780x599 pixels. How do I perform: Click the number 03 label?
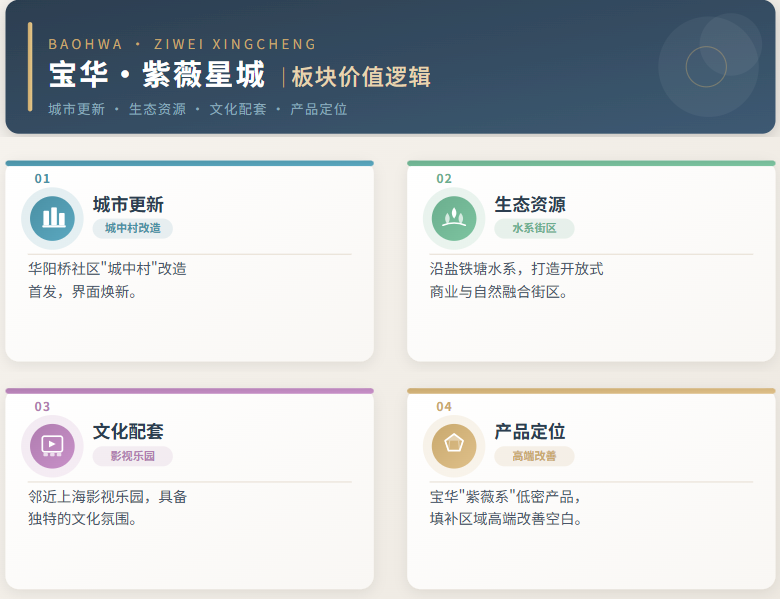pyautogui.click(x=42, y=406)
